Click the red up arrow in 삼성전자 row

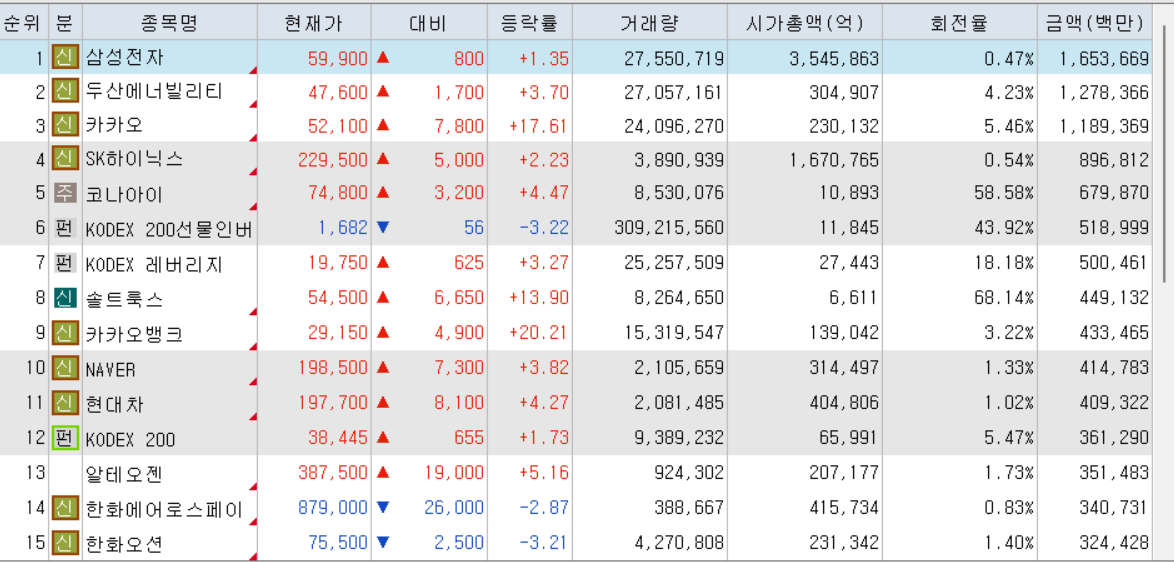click(x=383, y=58)
